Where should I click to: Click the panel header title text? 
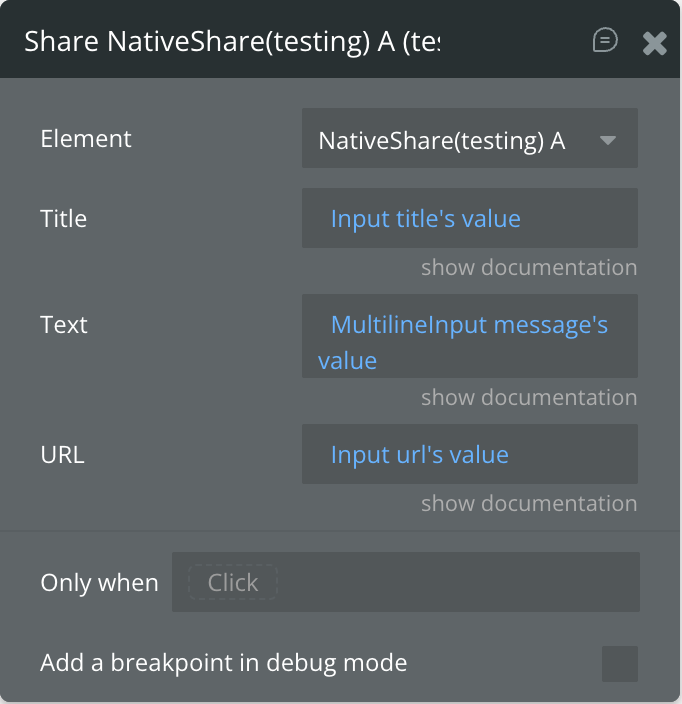(x=232, y=41)
